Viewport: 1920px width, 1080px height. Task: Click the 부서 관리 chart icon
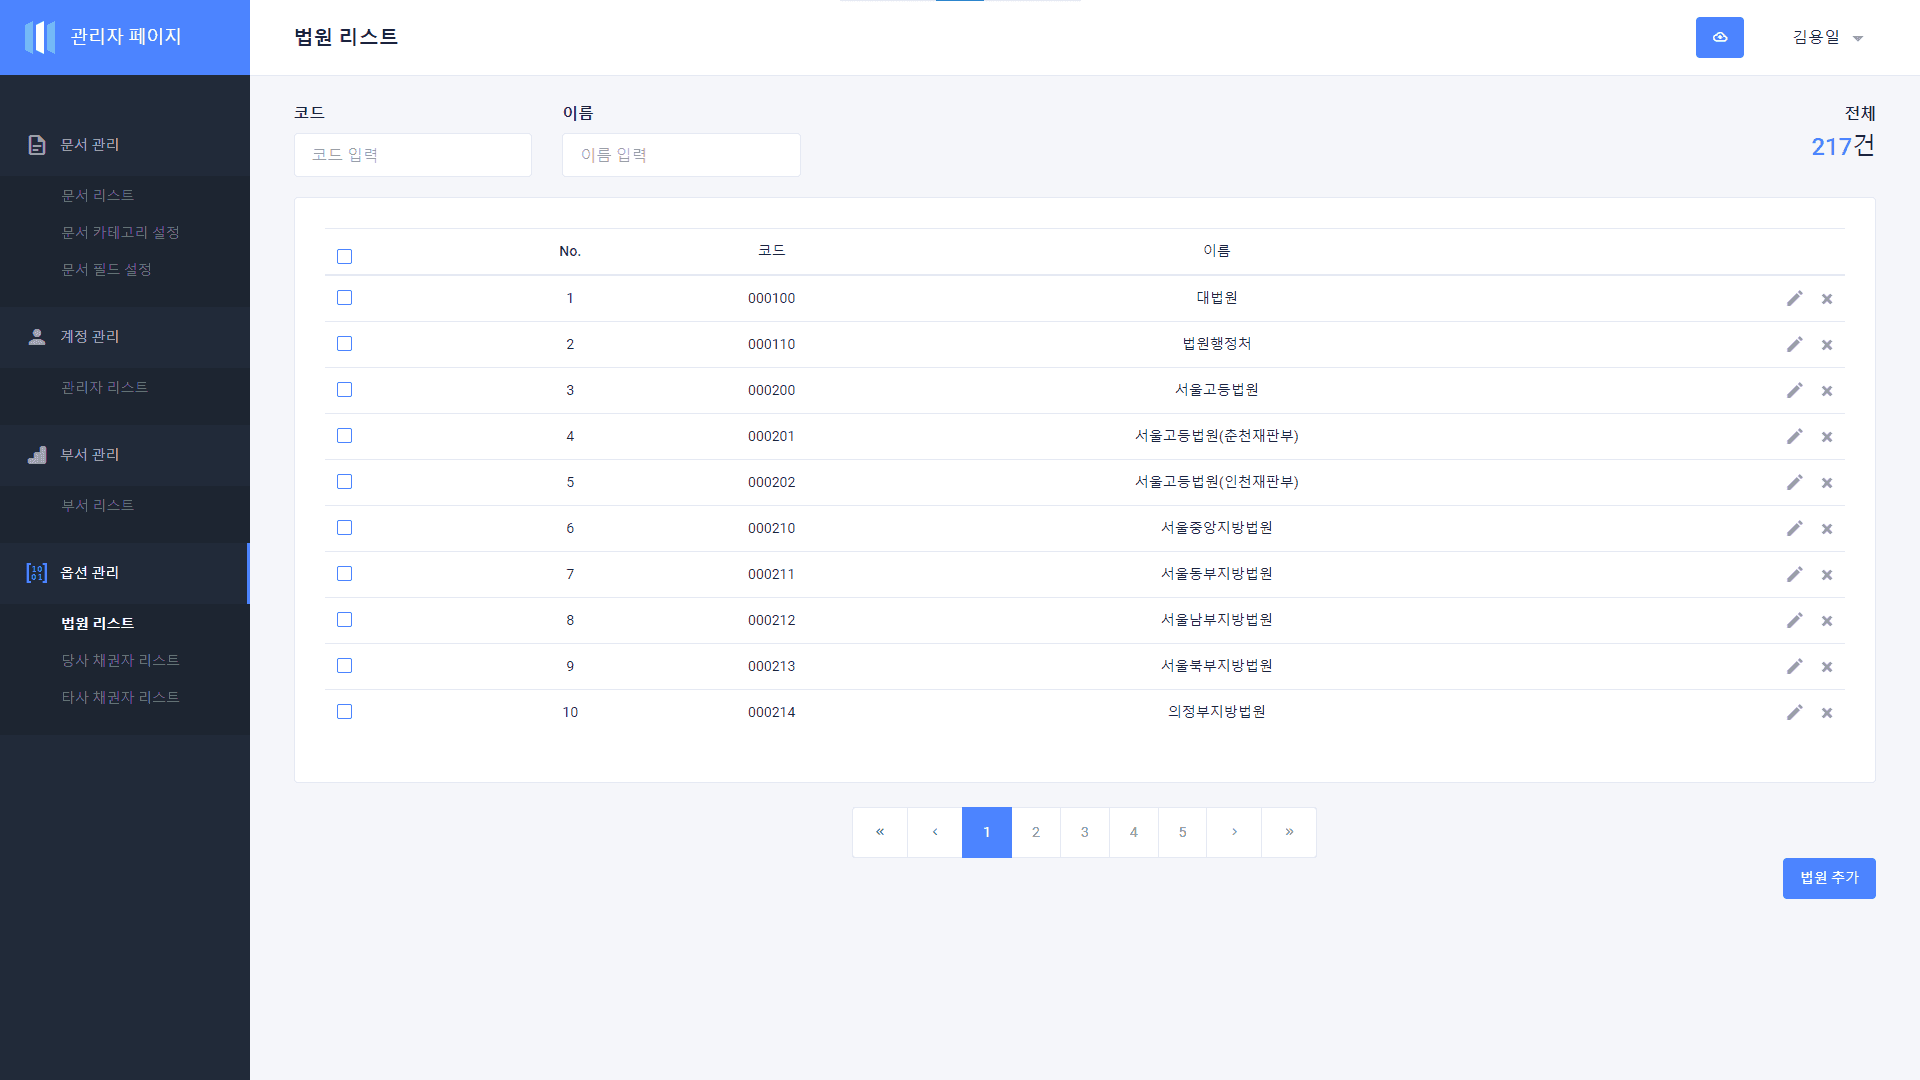tap(37, 455)
